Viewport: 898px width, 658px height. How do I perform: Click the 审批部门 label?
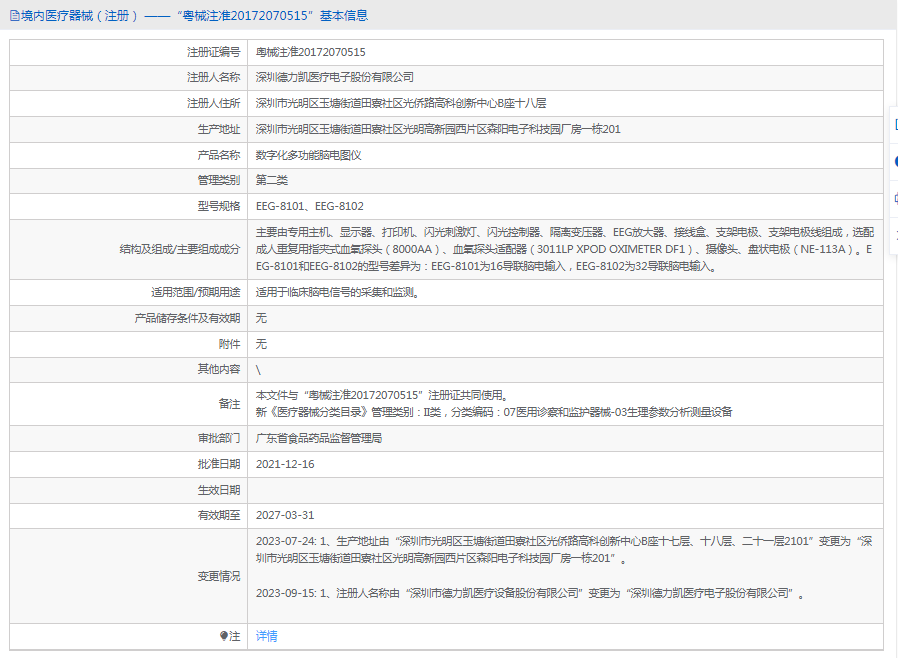click(219, 439)
